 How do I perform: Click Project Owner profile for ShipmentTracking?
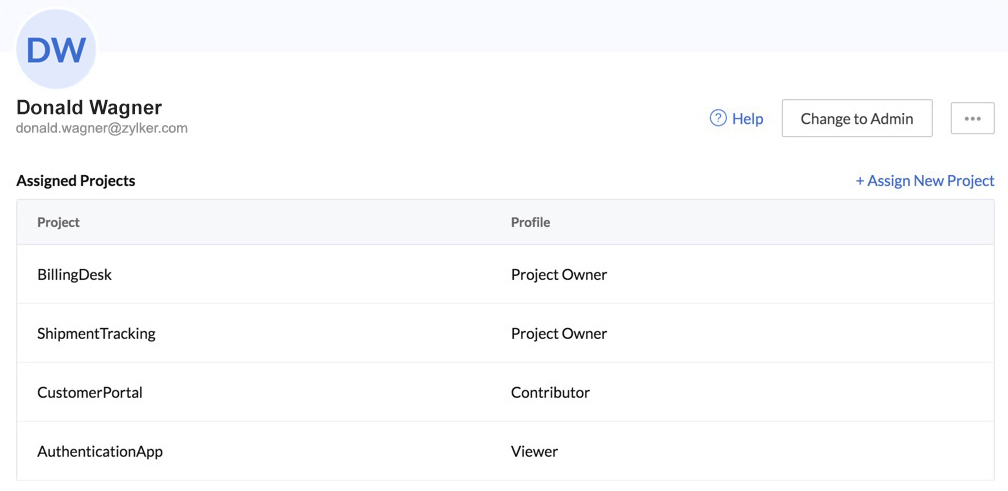point(559,333)
